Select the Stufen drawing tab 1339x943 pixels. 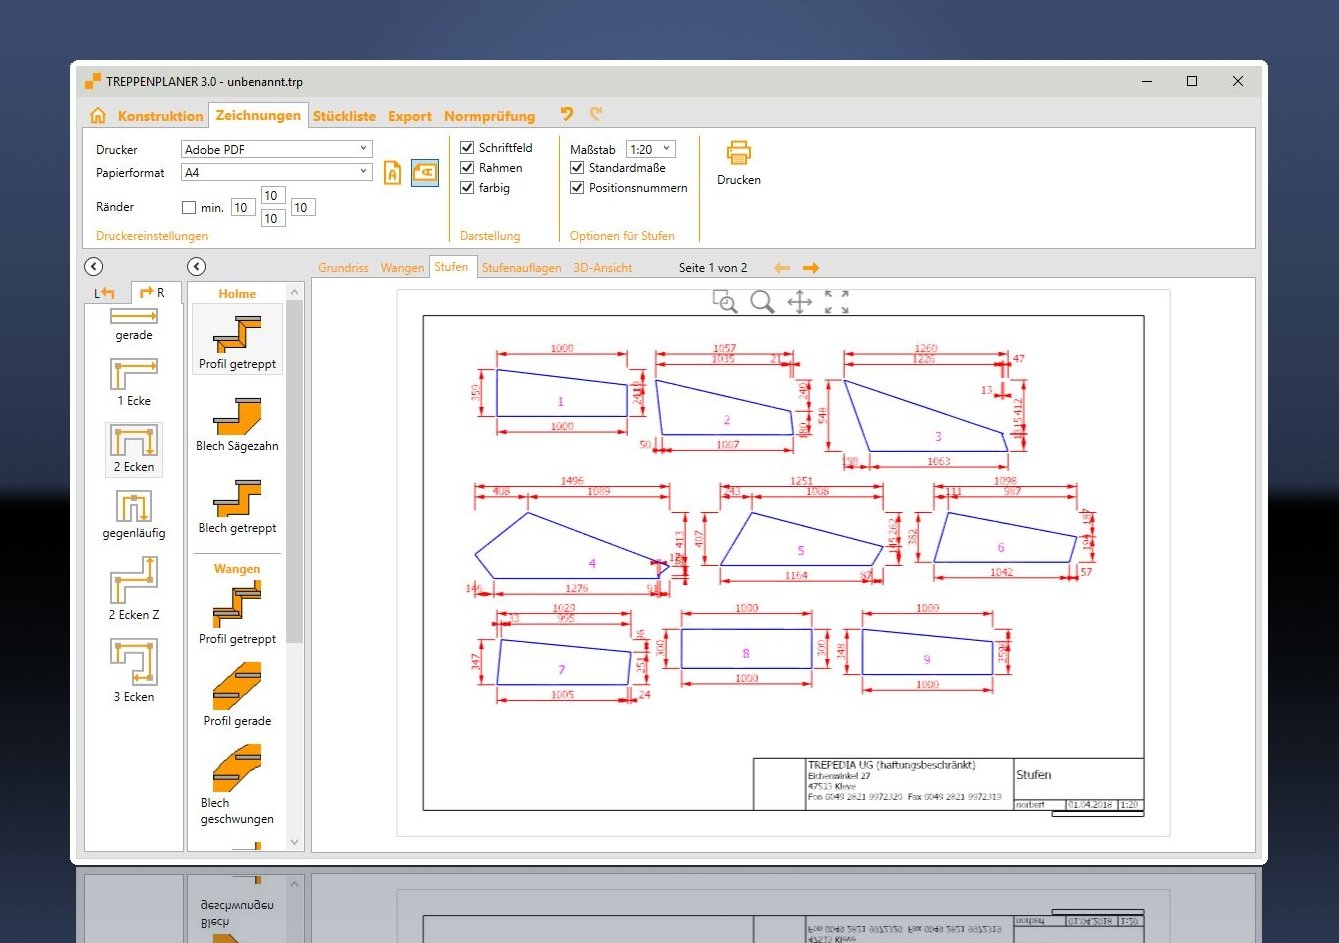[x=451, y=267]
